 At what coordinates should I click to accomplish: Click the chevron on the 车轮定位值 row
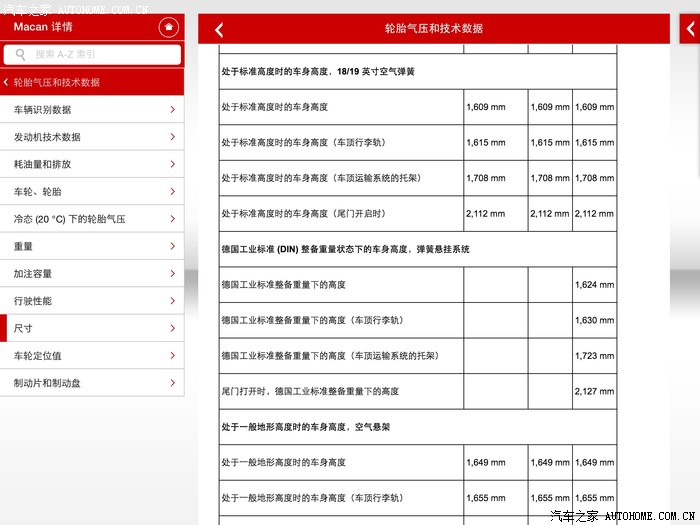pyautogui.click(x=173, y=355)
